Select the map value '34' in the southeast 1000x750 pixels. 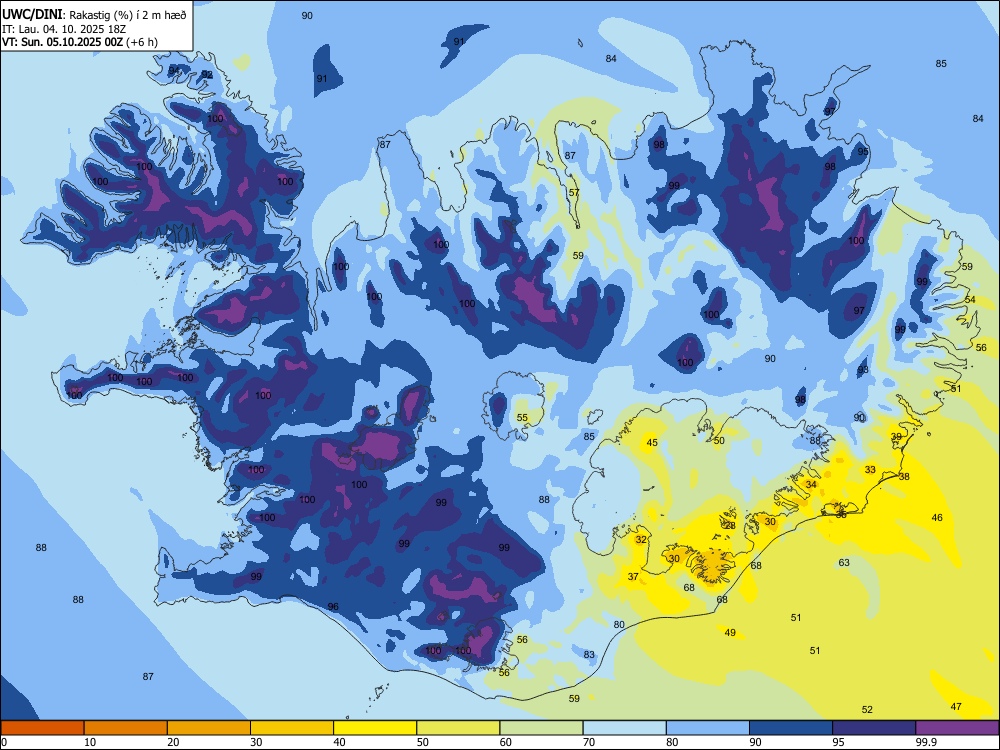811,485
